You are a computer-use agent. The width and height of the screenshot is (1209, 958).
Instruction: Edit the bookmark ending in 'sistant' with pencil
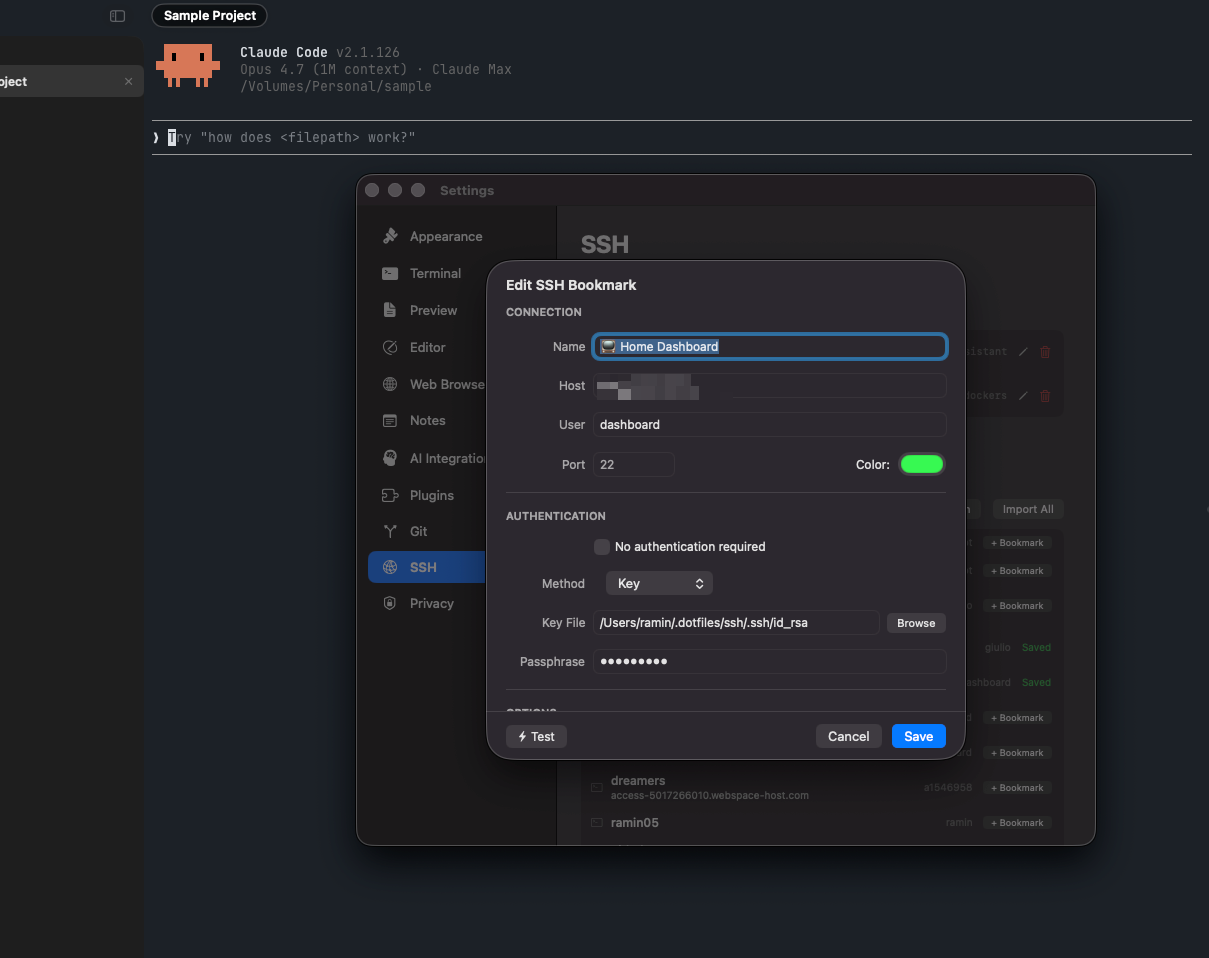point(1023,352)
